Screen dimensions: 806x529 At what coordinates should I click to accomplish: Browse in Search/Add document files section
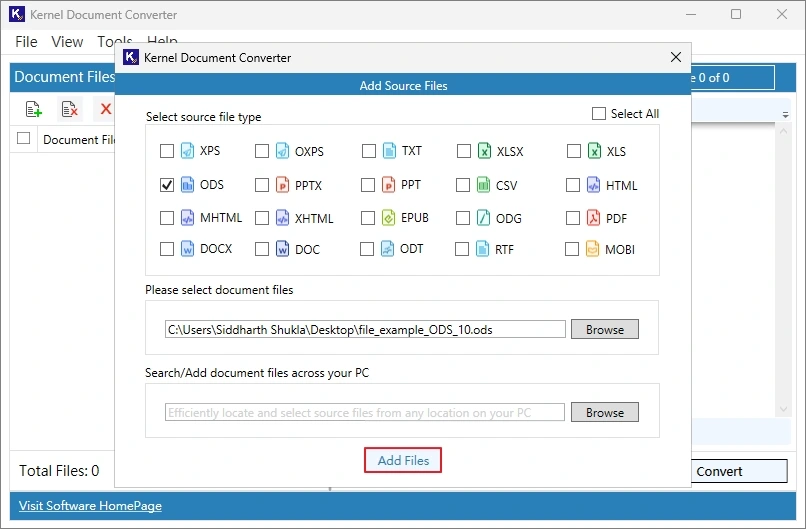[x=604, y=412]
